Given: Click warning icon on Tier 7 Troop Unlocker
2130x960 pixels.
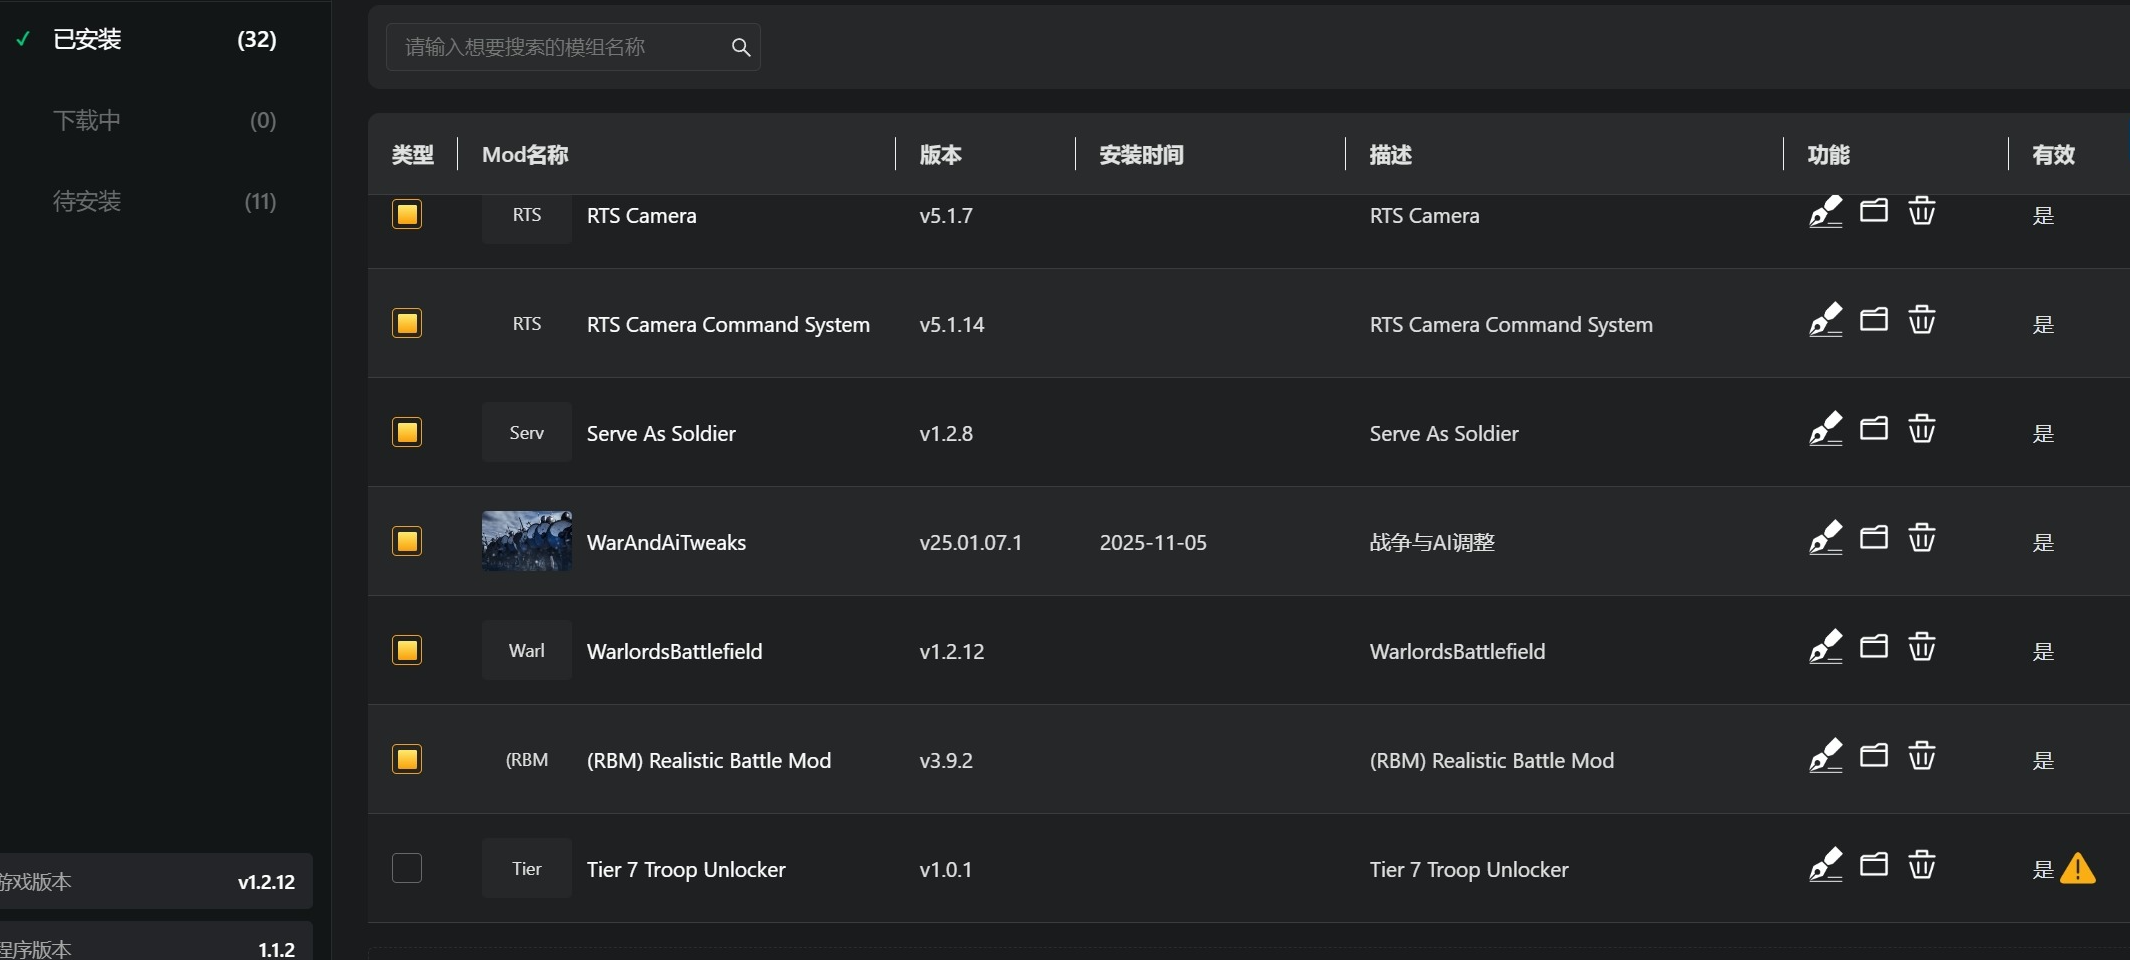Looking at the screenshot, I should pos(2077,868).
